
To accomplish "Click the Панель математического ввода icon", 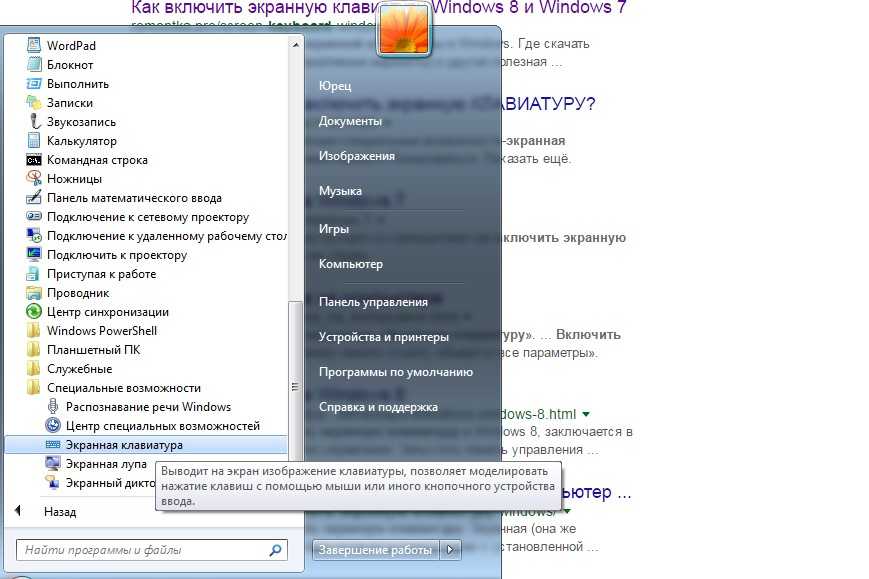I will (34, 197).
